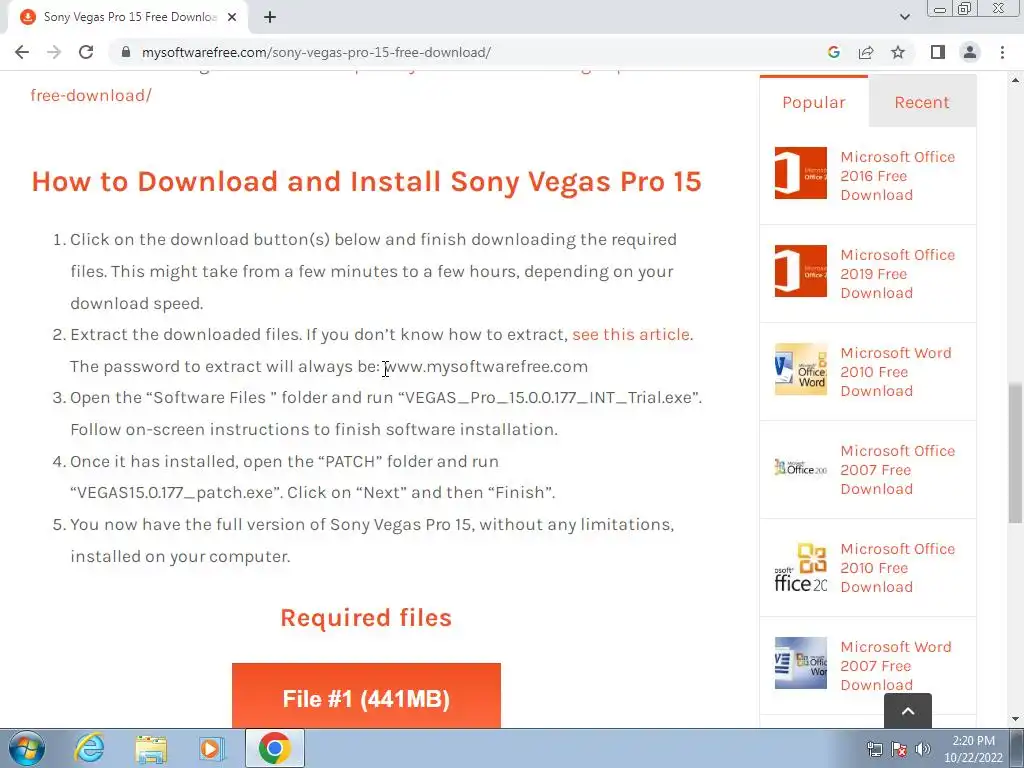Click the 'Required files' heading
Screen dimensions: 1024x768
tap(366, 618)
